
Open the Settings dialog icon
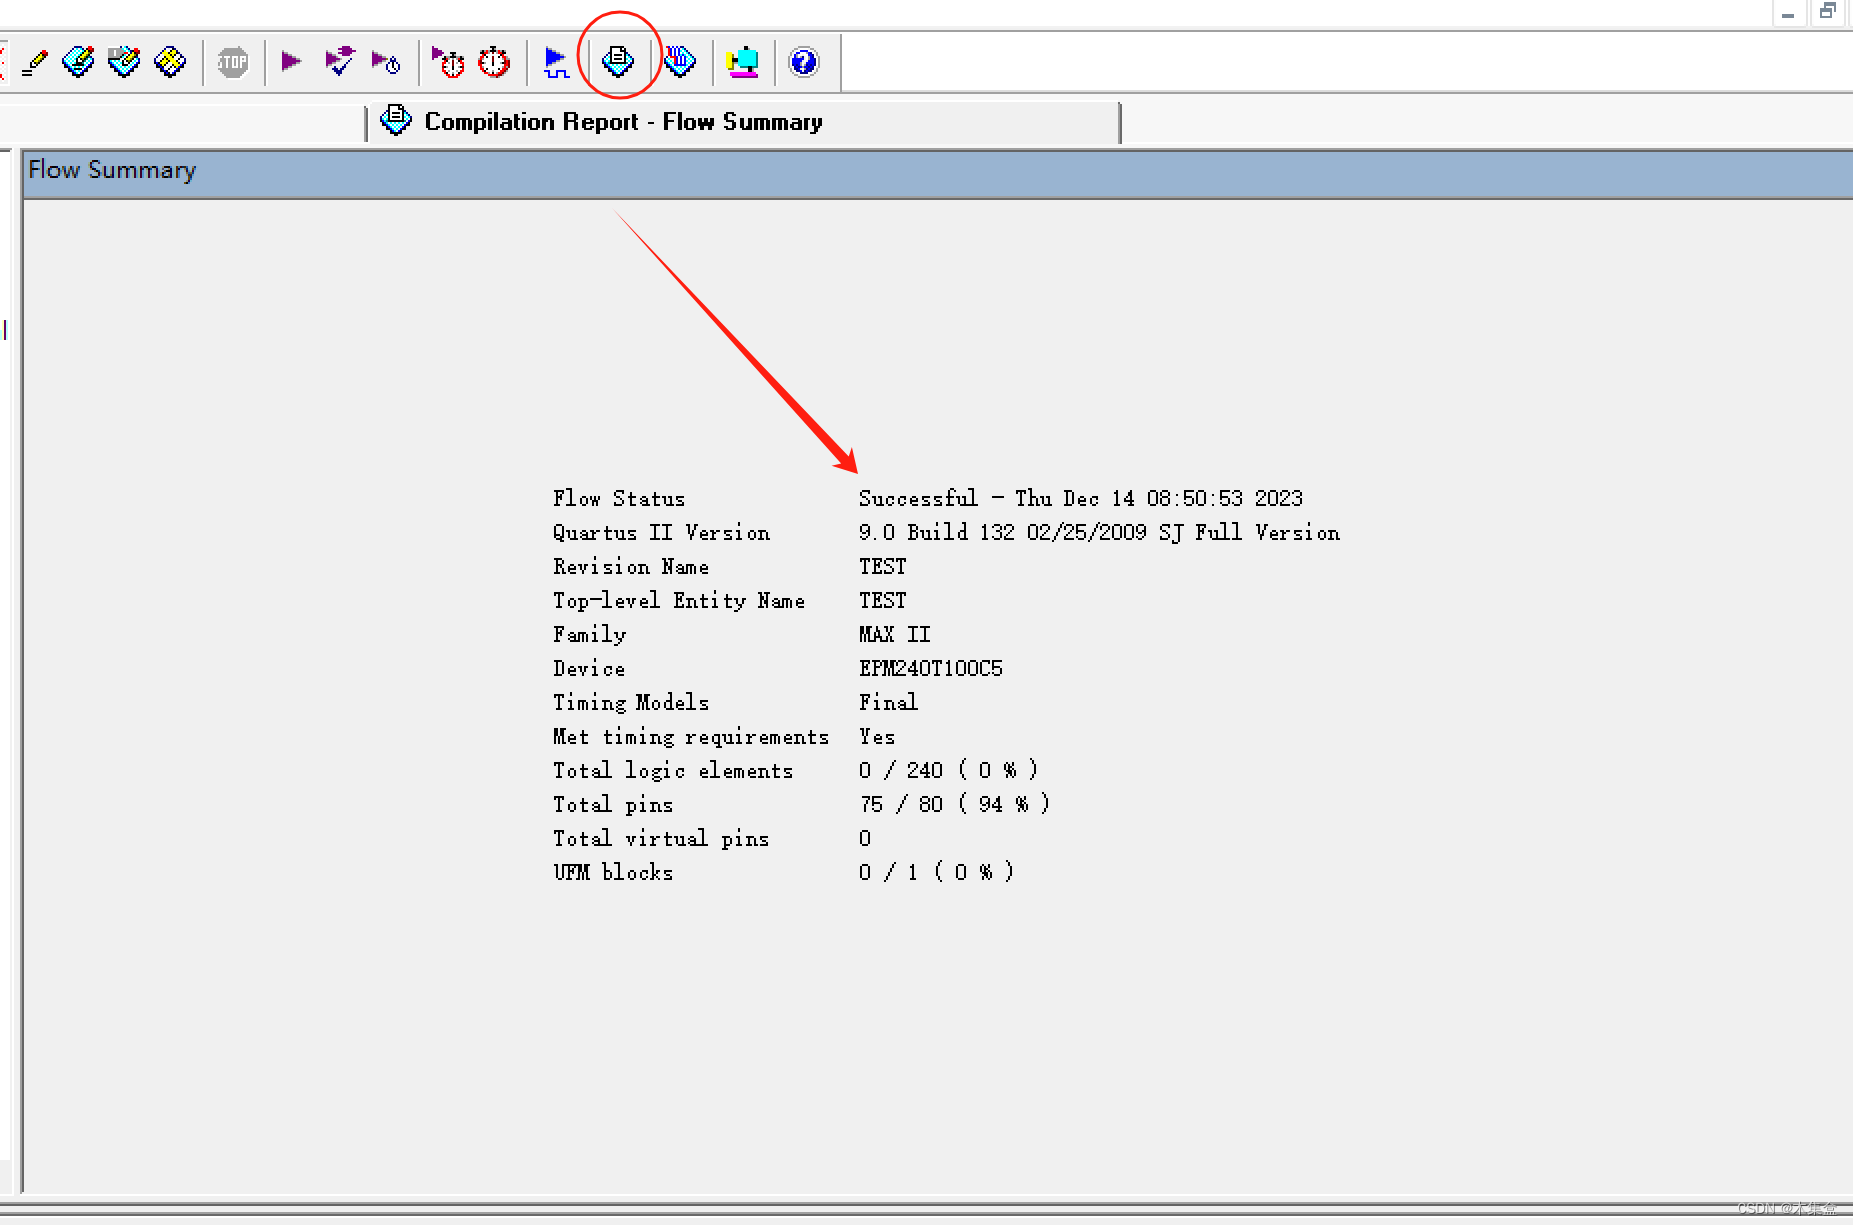pos(79,62)
